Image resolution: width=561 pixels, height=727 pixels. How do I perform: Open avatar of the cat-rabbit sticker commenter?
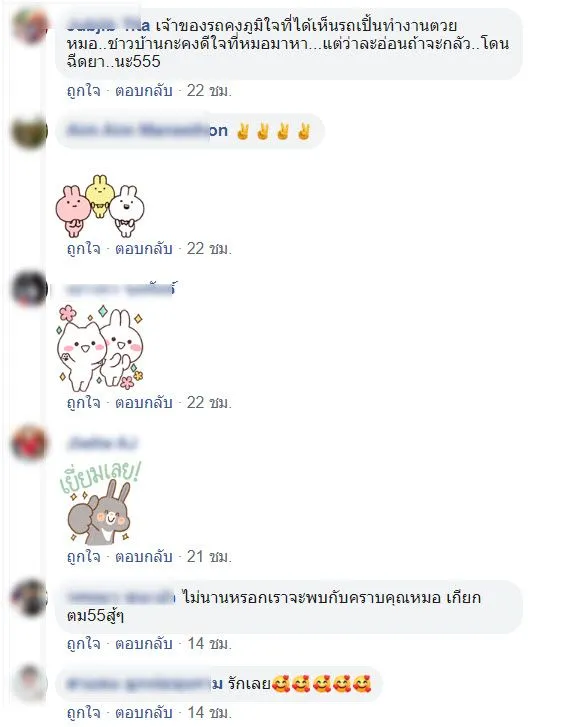click(30, 289)
